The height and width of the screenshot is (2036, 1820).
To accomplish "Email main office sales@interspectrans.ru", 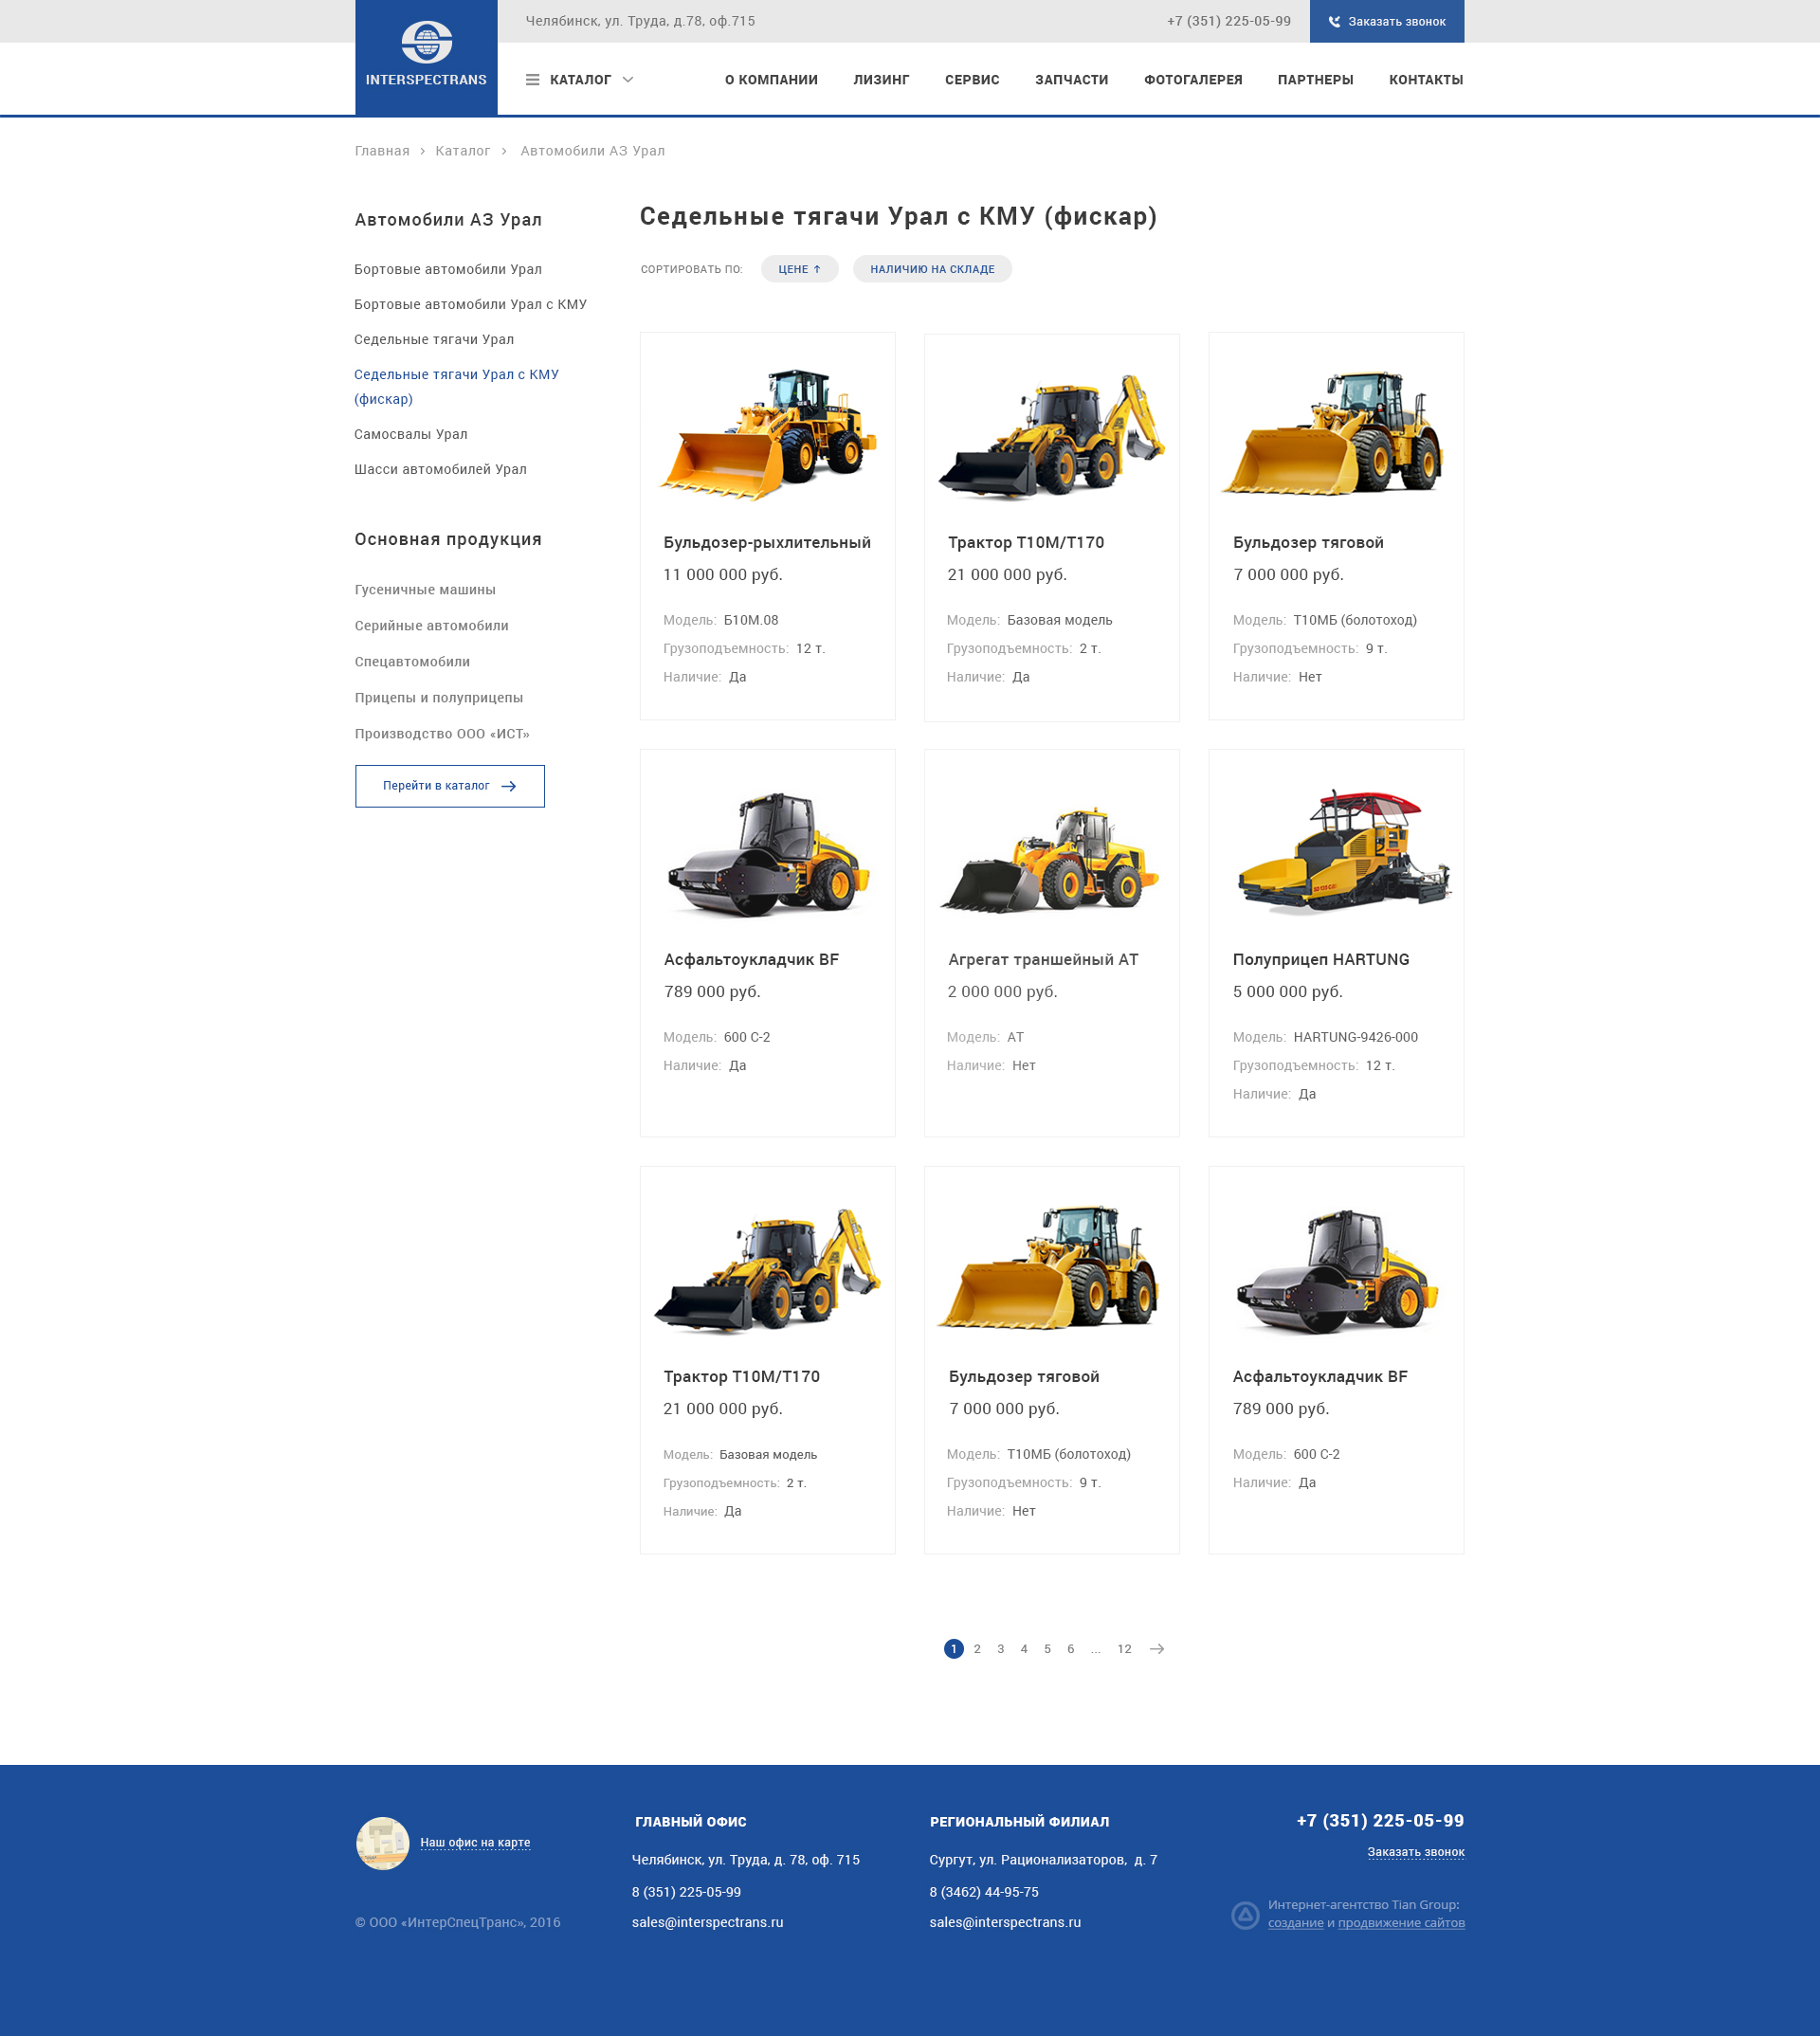I will pyautogui.click(x=707, y=1922).
